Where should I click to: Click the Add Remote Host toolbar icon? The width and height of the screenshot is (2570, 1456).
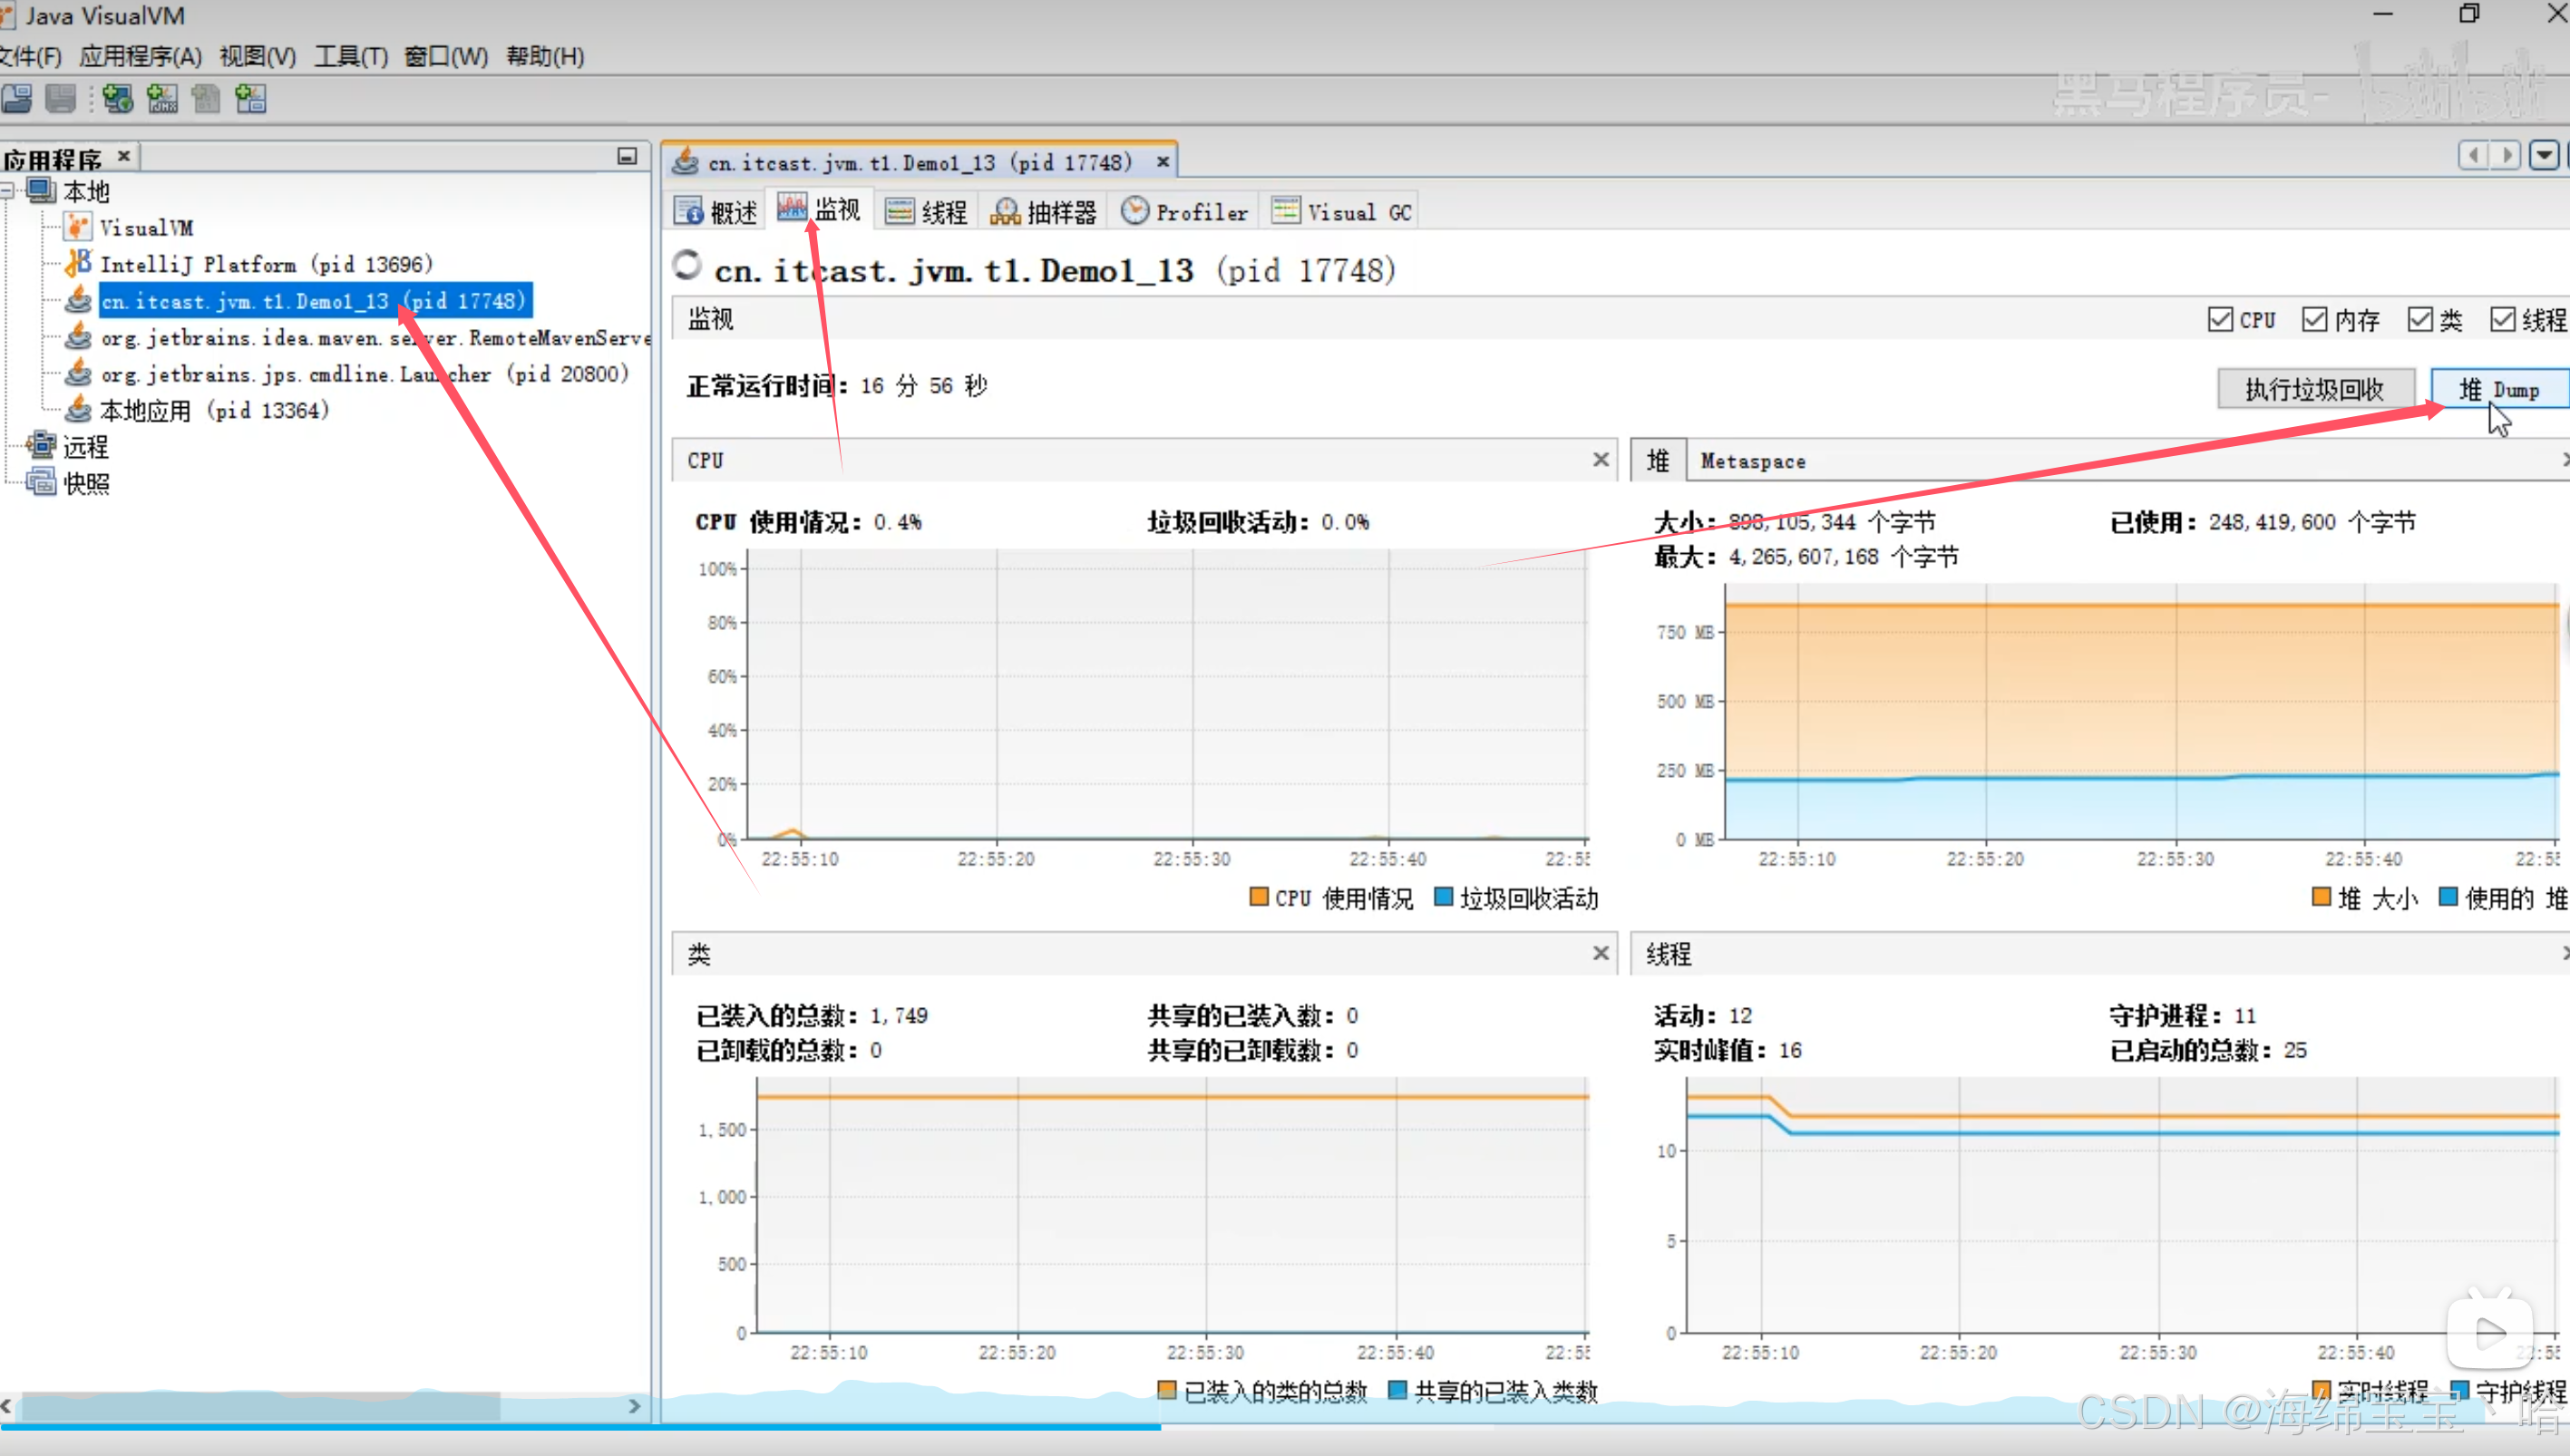coord(117,98)
